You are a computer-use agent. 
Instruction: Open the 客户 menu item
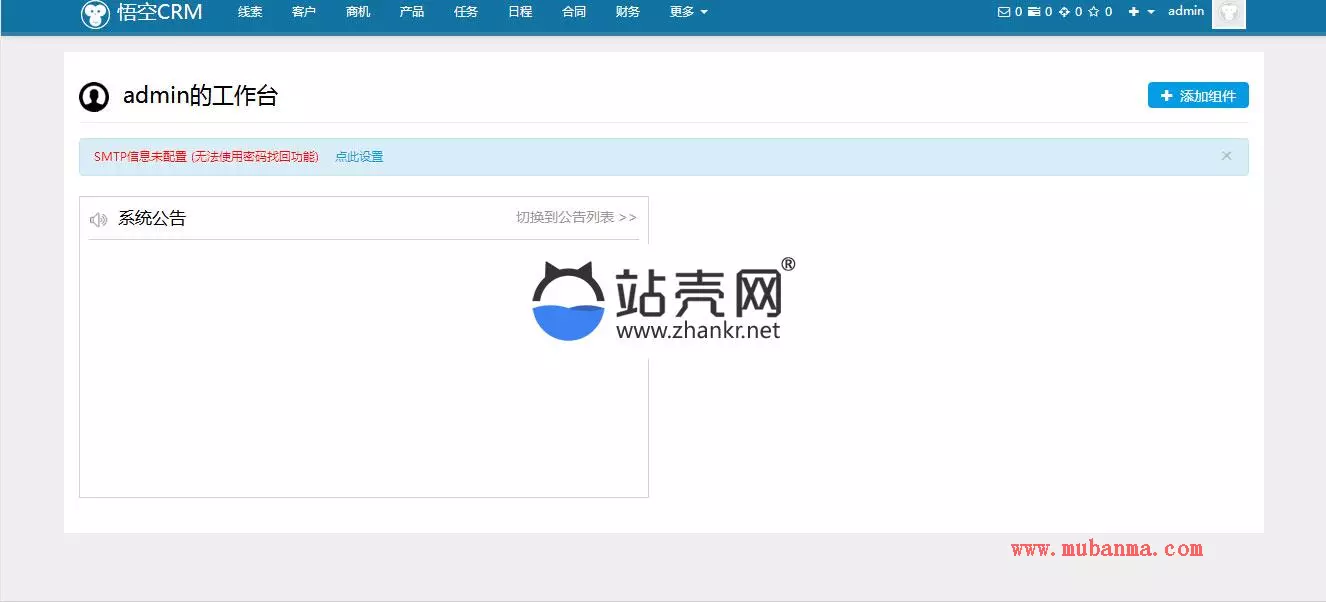[304, 12]
